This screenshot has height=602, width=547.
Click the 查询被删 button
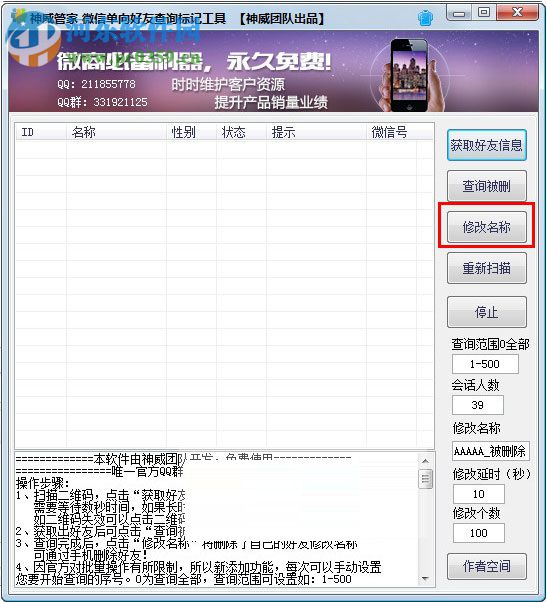(486, 186)
